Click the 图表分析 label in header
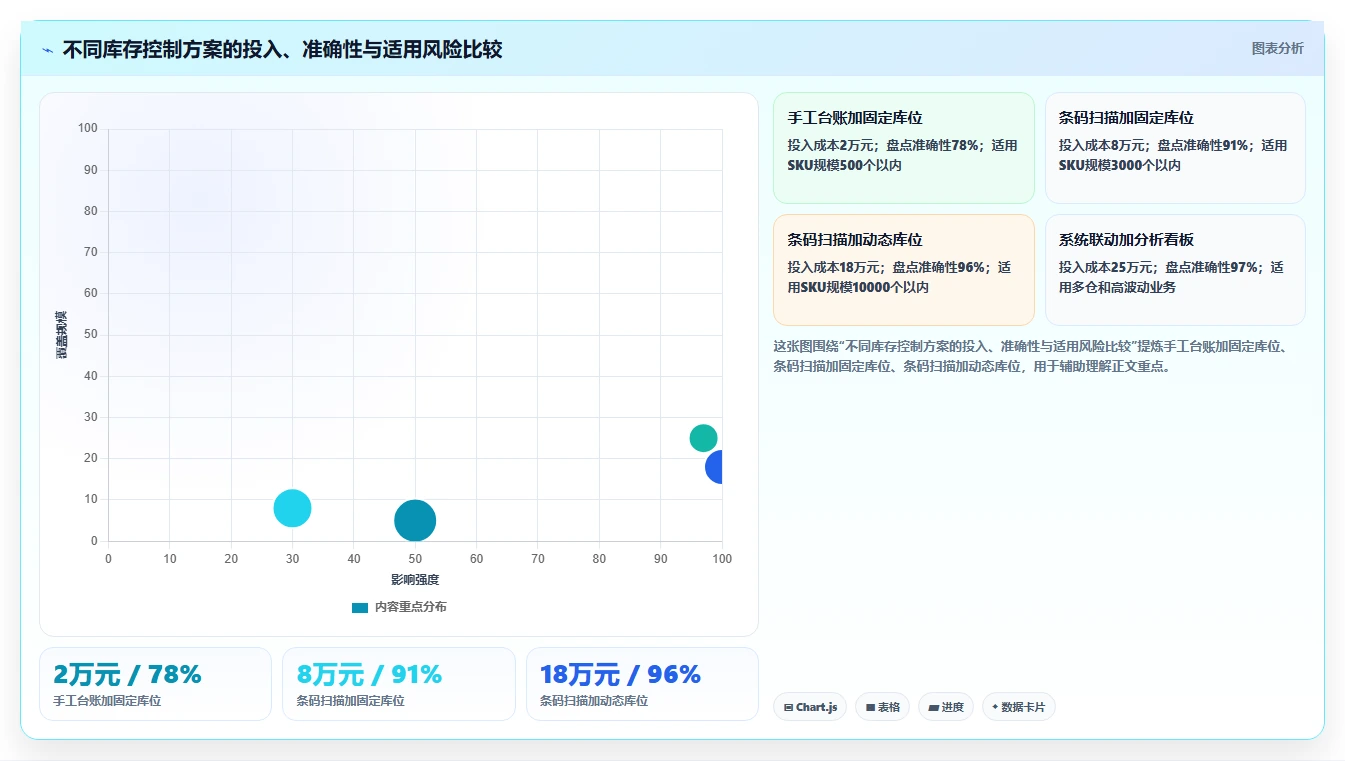The height and width of the screenshot is (761, 1345). (1277, 48)
